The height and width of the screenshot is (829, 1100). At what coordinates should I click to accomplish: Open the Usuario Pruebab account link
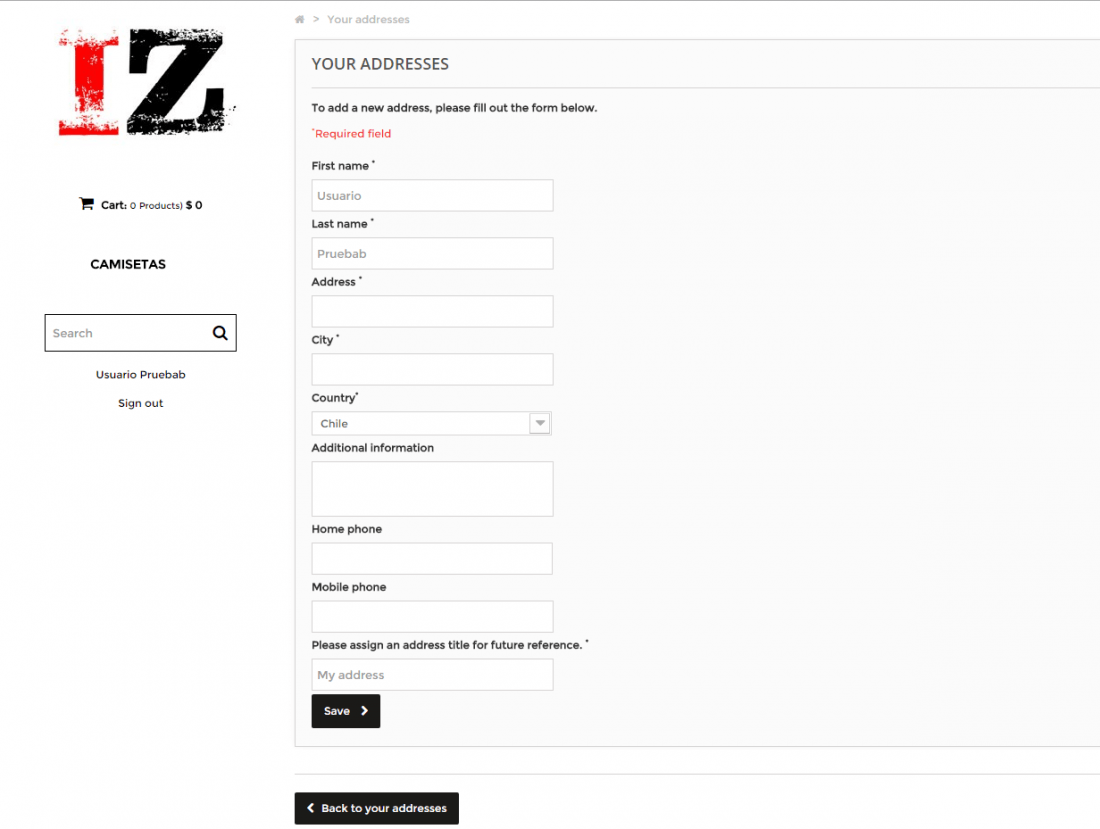(x=140, y=375)
